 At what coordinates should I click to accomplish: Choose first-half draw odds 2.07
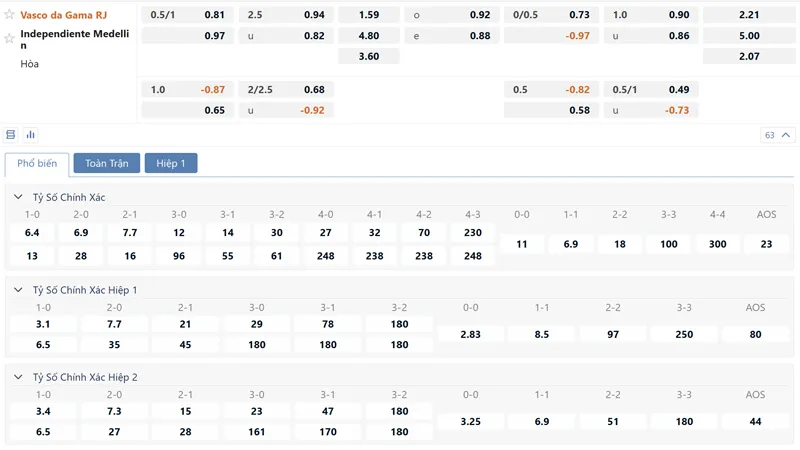coord(749,56)
